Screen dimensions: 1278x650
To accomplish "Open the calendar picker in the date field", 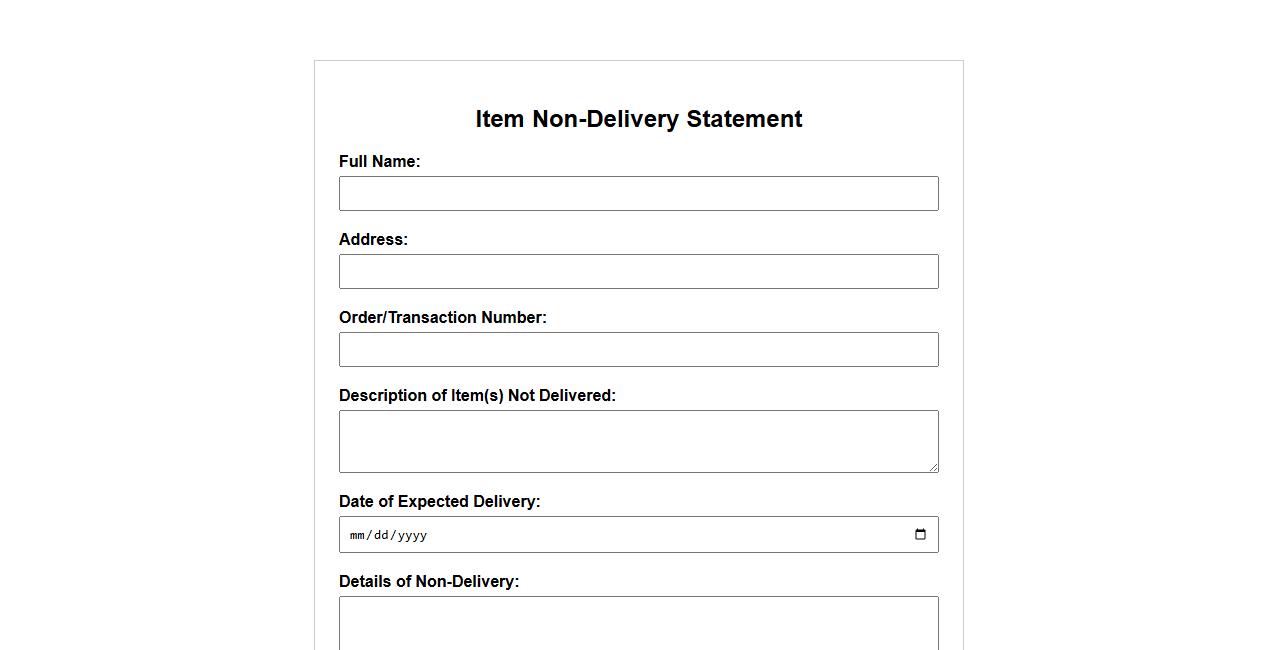I will coord(920,534).
